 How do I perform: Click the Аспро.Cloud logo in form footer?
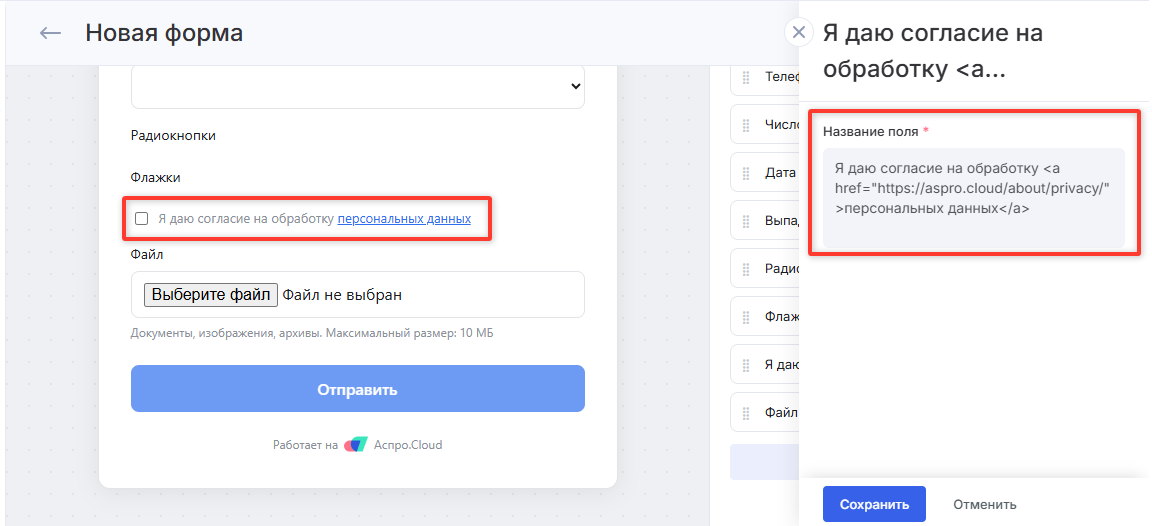(356, 444)
